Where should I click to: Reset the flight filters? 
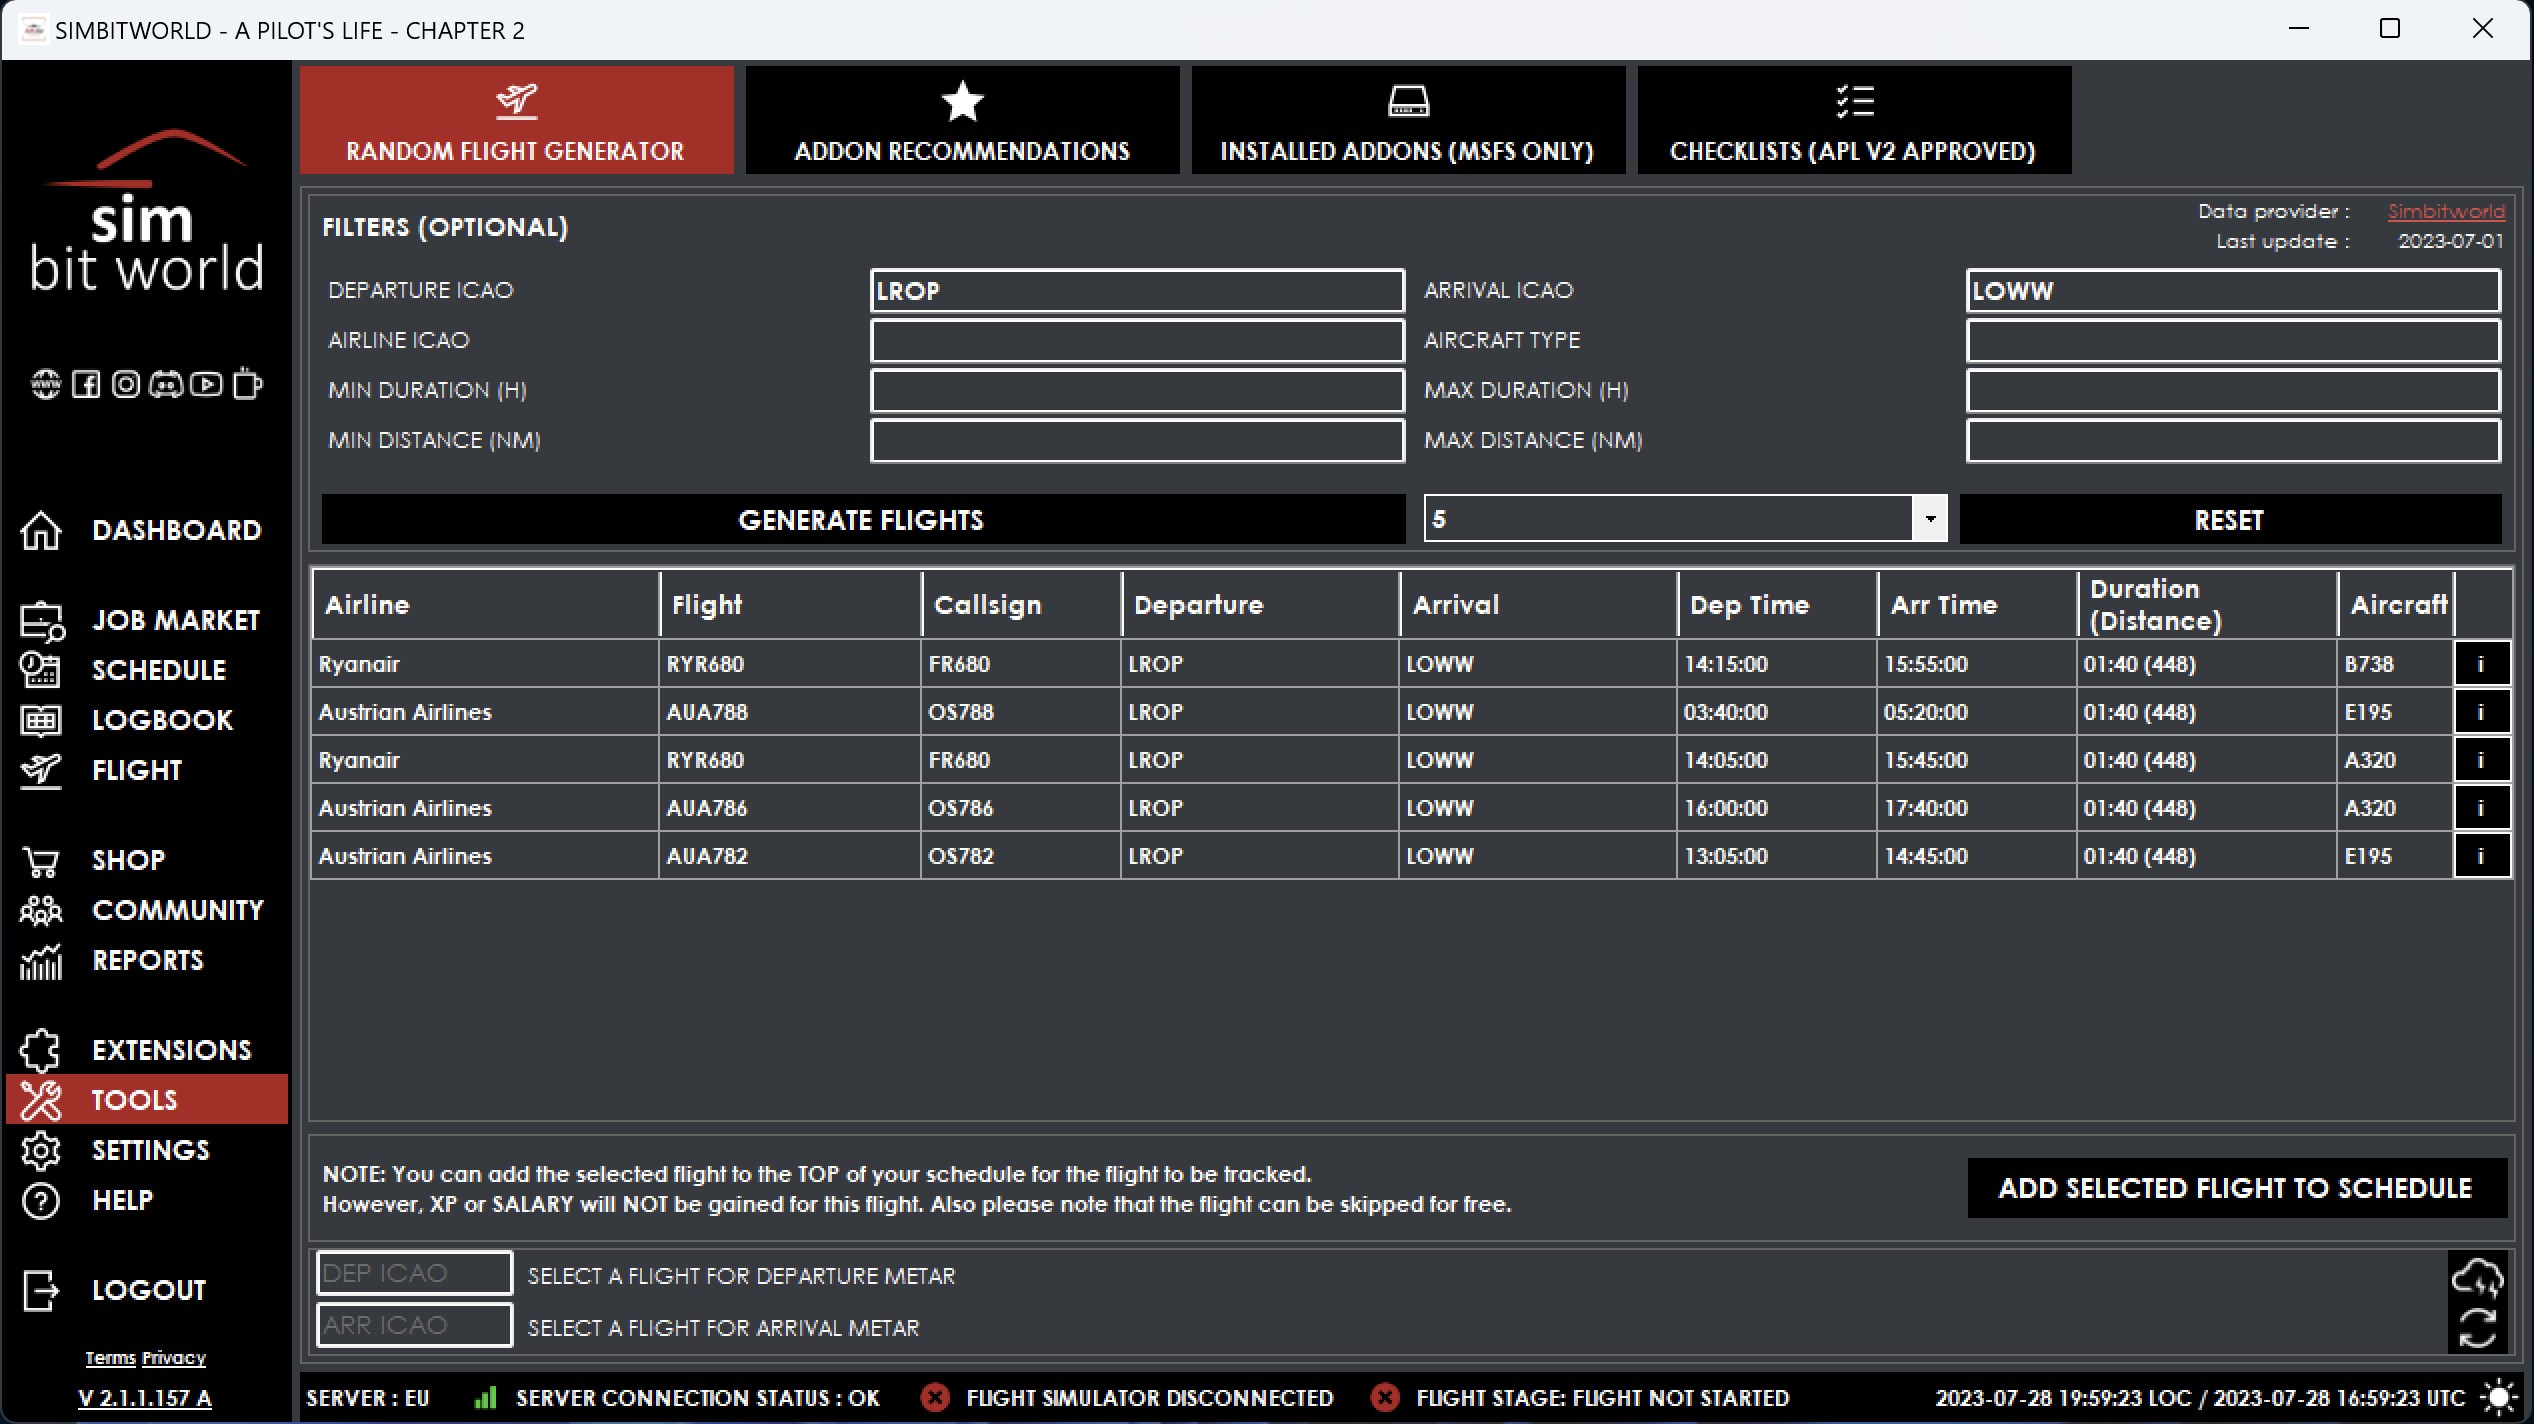(x=2229, y=520)
